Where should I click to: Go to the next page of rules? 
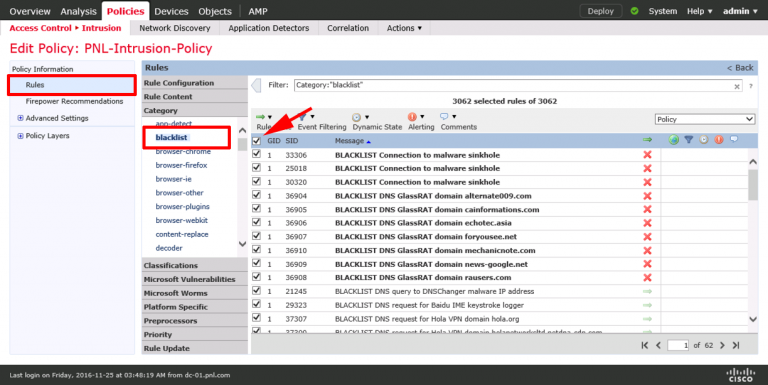pyautogui.click(x=722, y=345)
